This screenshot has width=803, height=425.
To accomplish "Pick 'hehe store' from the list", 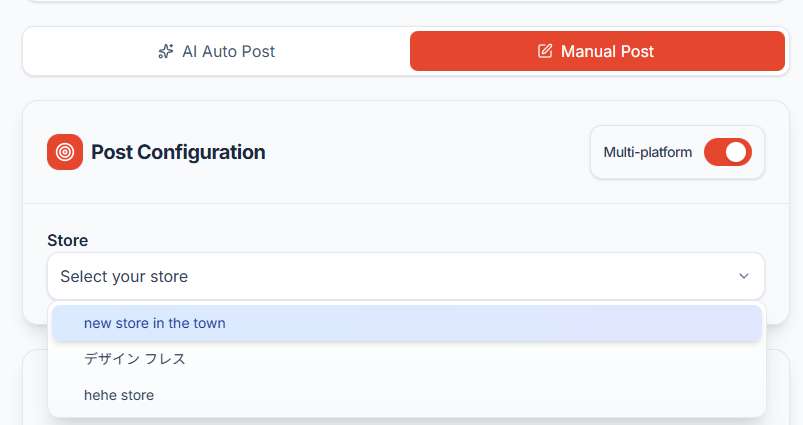I will (119, 395).
